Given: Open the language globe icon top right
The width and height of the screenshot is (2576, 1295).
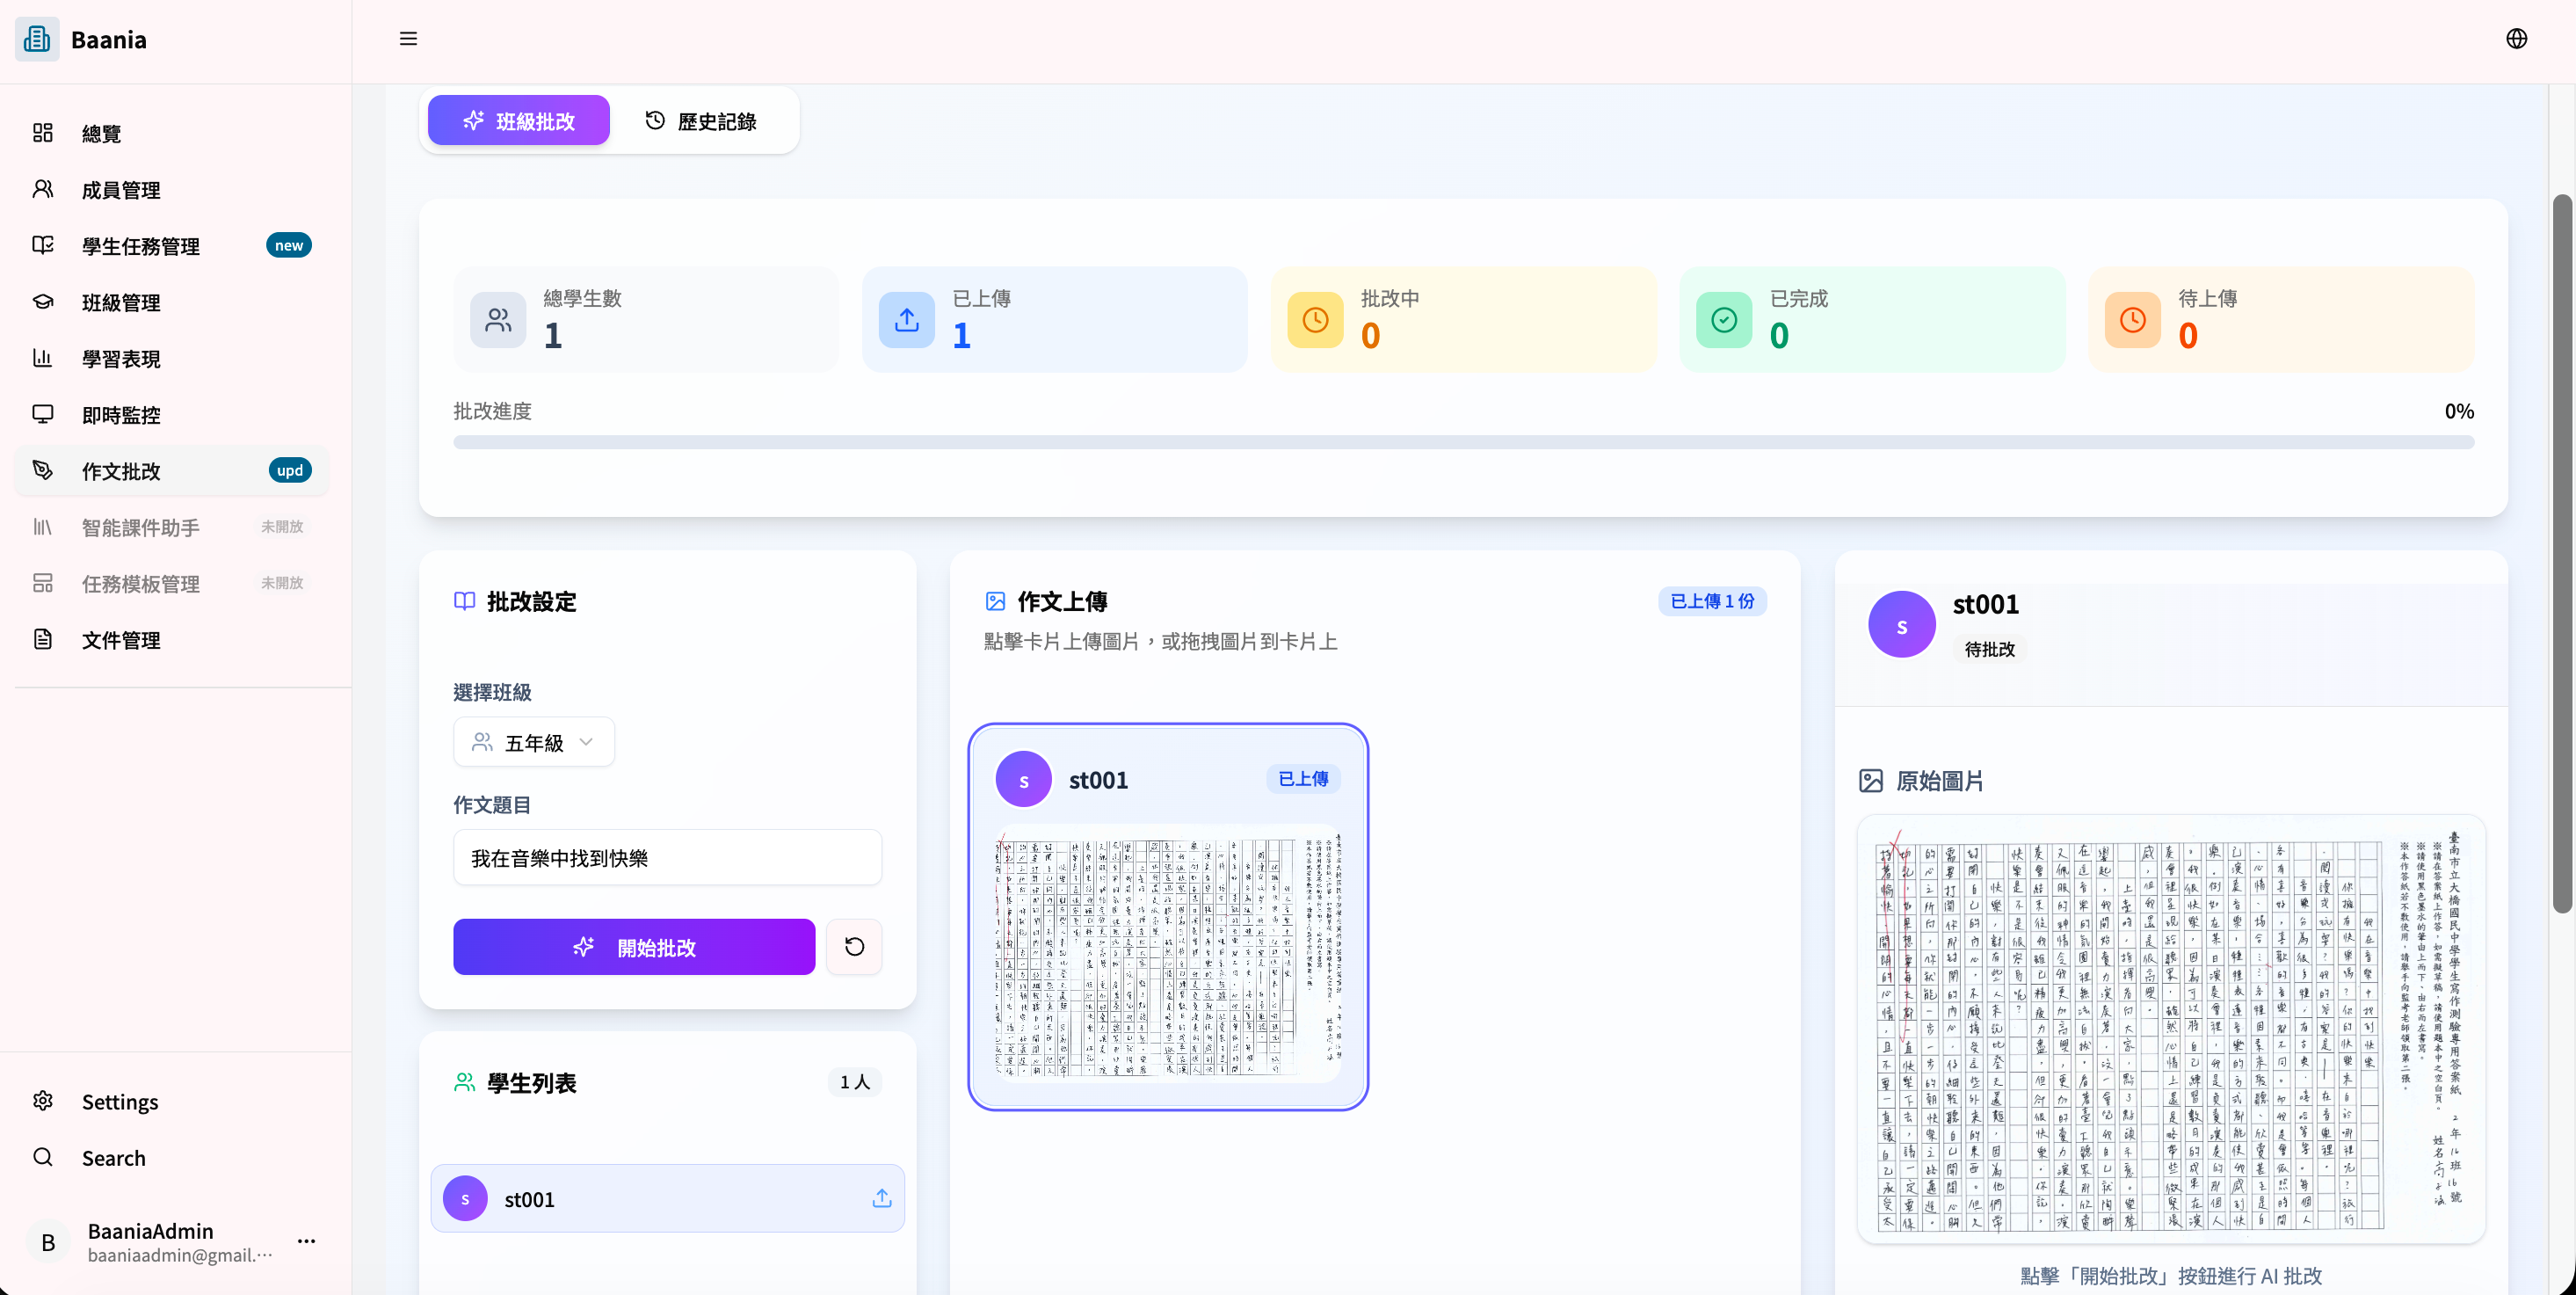Looking at the screenshot, I should [x=2518, y=39].
